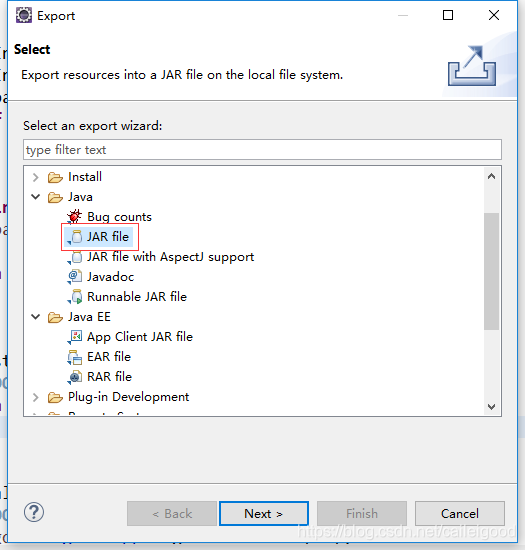Screen dimensions: 525x550
Task: Expand the Plug-in Development folder
Action: click(x=35, y=397)
